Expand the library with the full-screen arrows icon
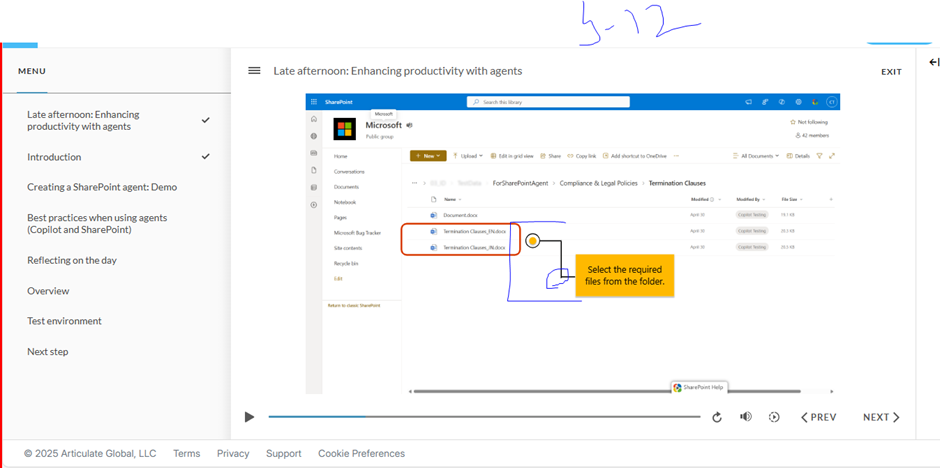940x468 pixels. (x=831, y=156)
